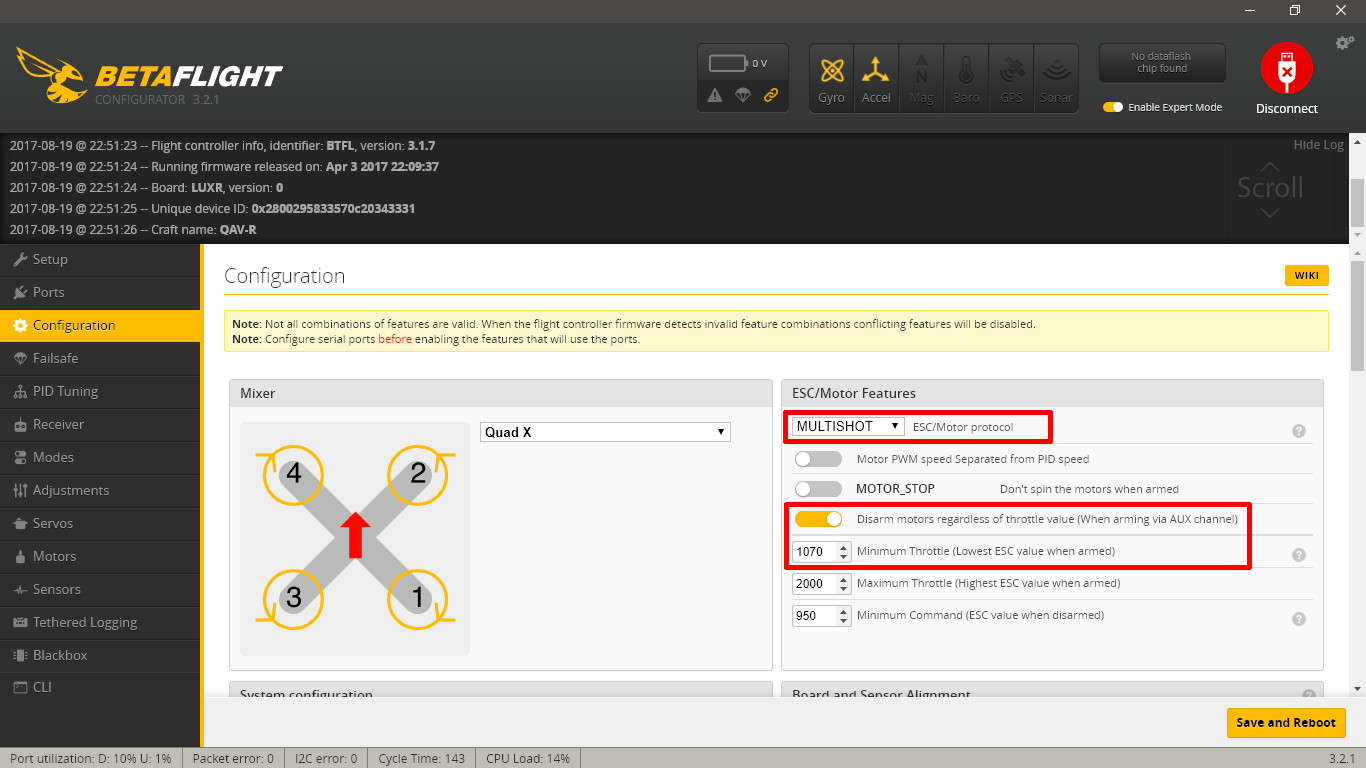Click Cycle Time: 143 in status bar

[x=421, y=758]
